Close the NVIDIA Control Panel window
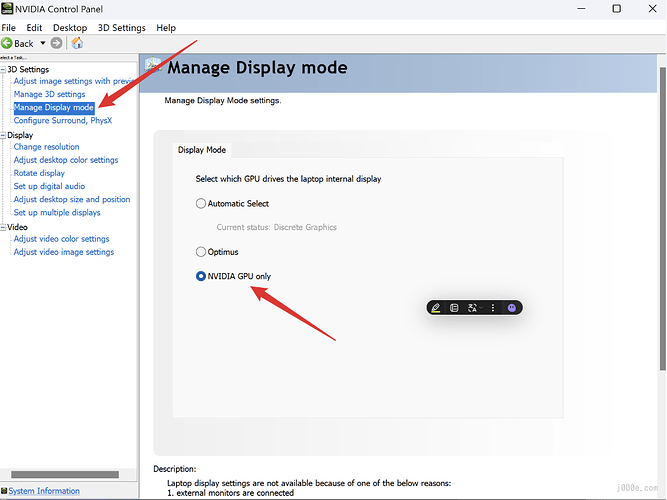Image resolution: width=667 pixels, height=500 pixels. (x=653, y=9)
